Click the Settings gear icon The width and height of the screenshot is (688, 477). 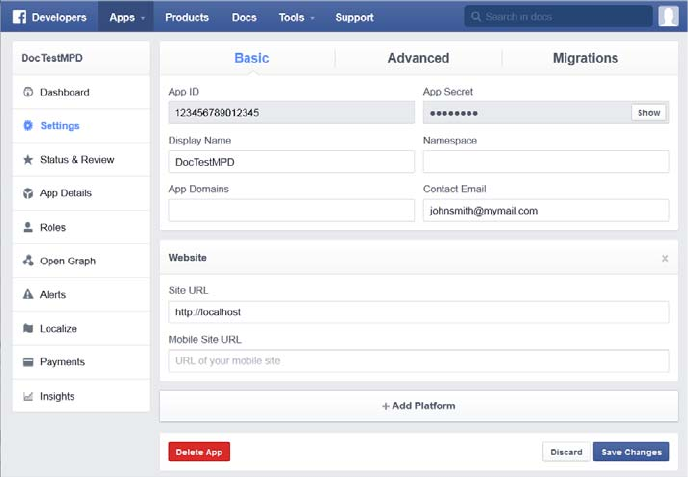click(28, 126)
